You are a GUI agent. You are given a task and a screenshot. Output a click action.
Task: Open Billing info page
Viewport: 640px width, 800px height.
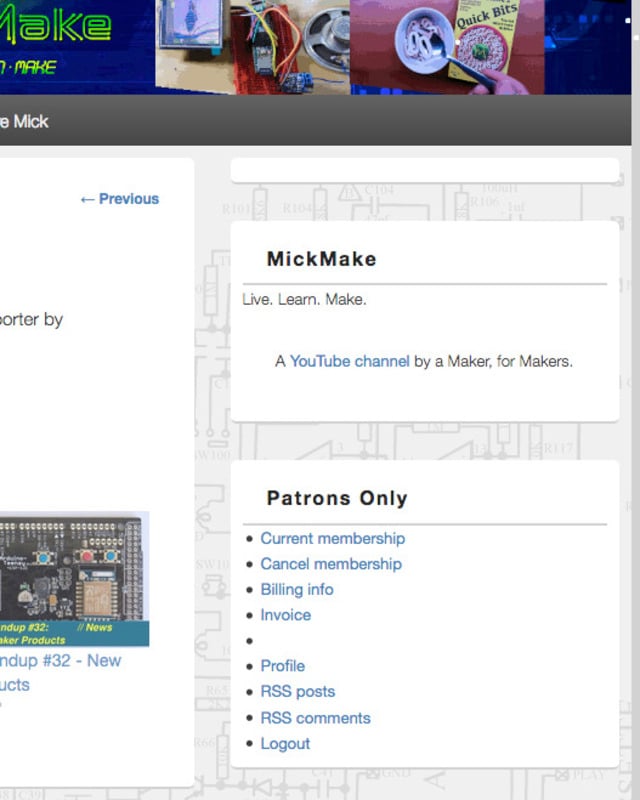[x=297, y=589]
